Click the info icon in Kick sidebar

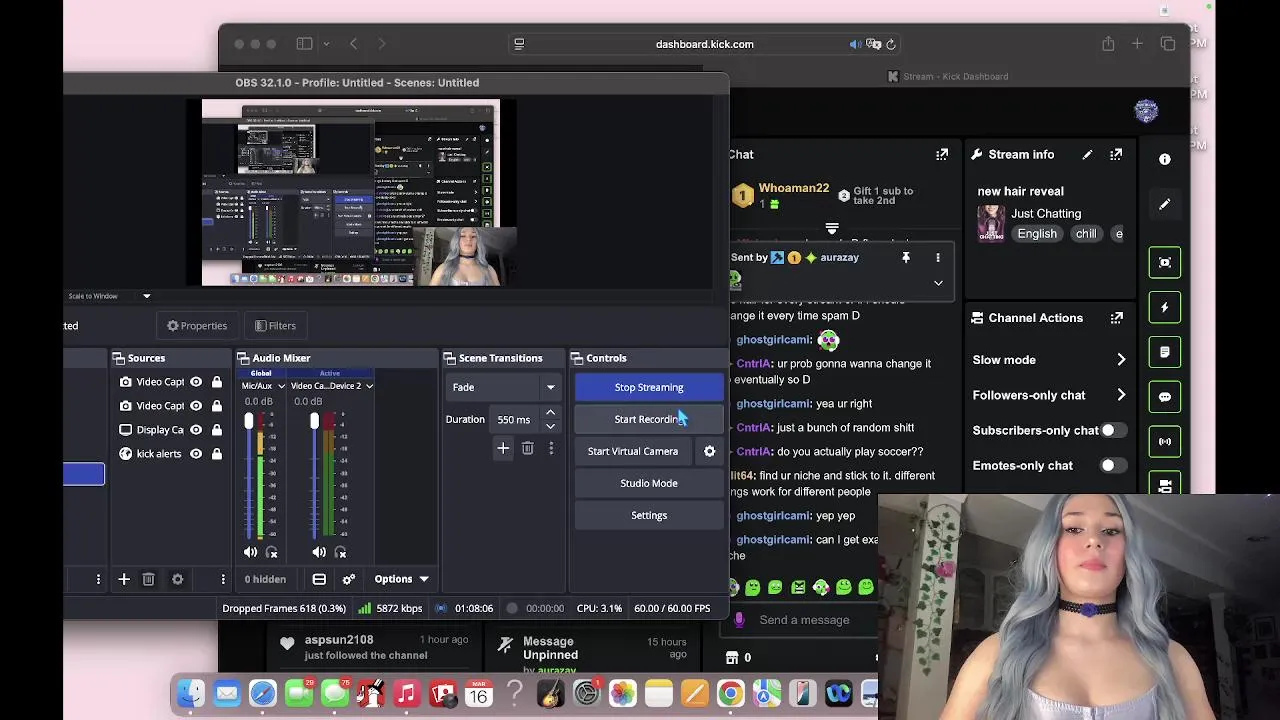click(x=1165, y=159)
